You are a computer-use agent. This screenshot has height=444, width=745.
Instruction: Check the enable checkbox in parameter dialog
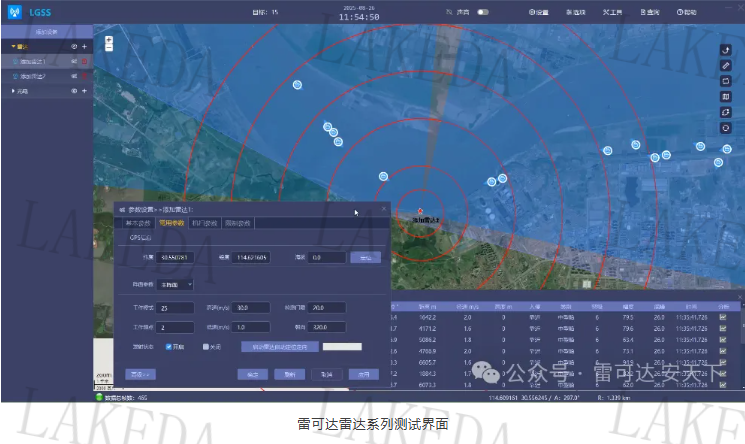pyautogui.click(x=169, y=347)
